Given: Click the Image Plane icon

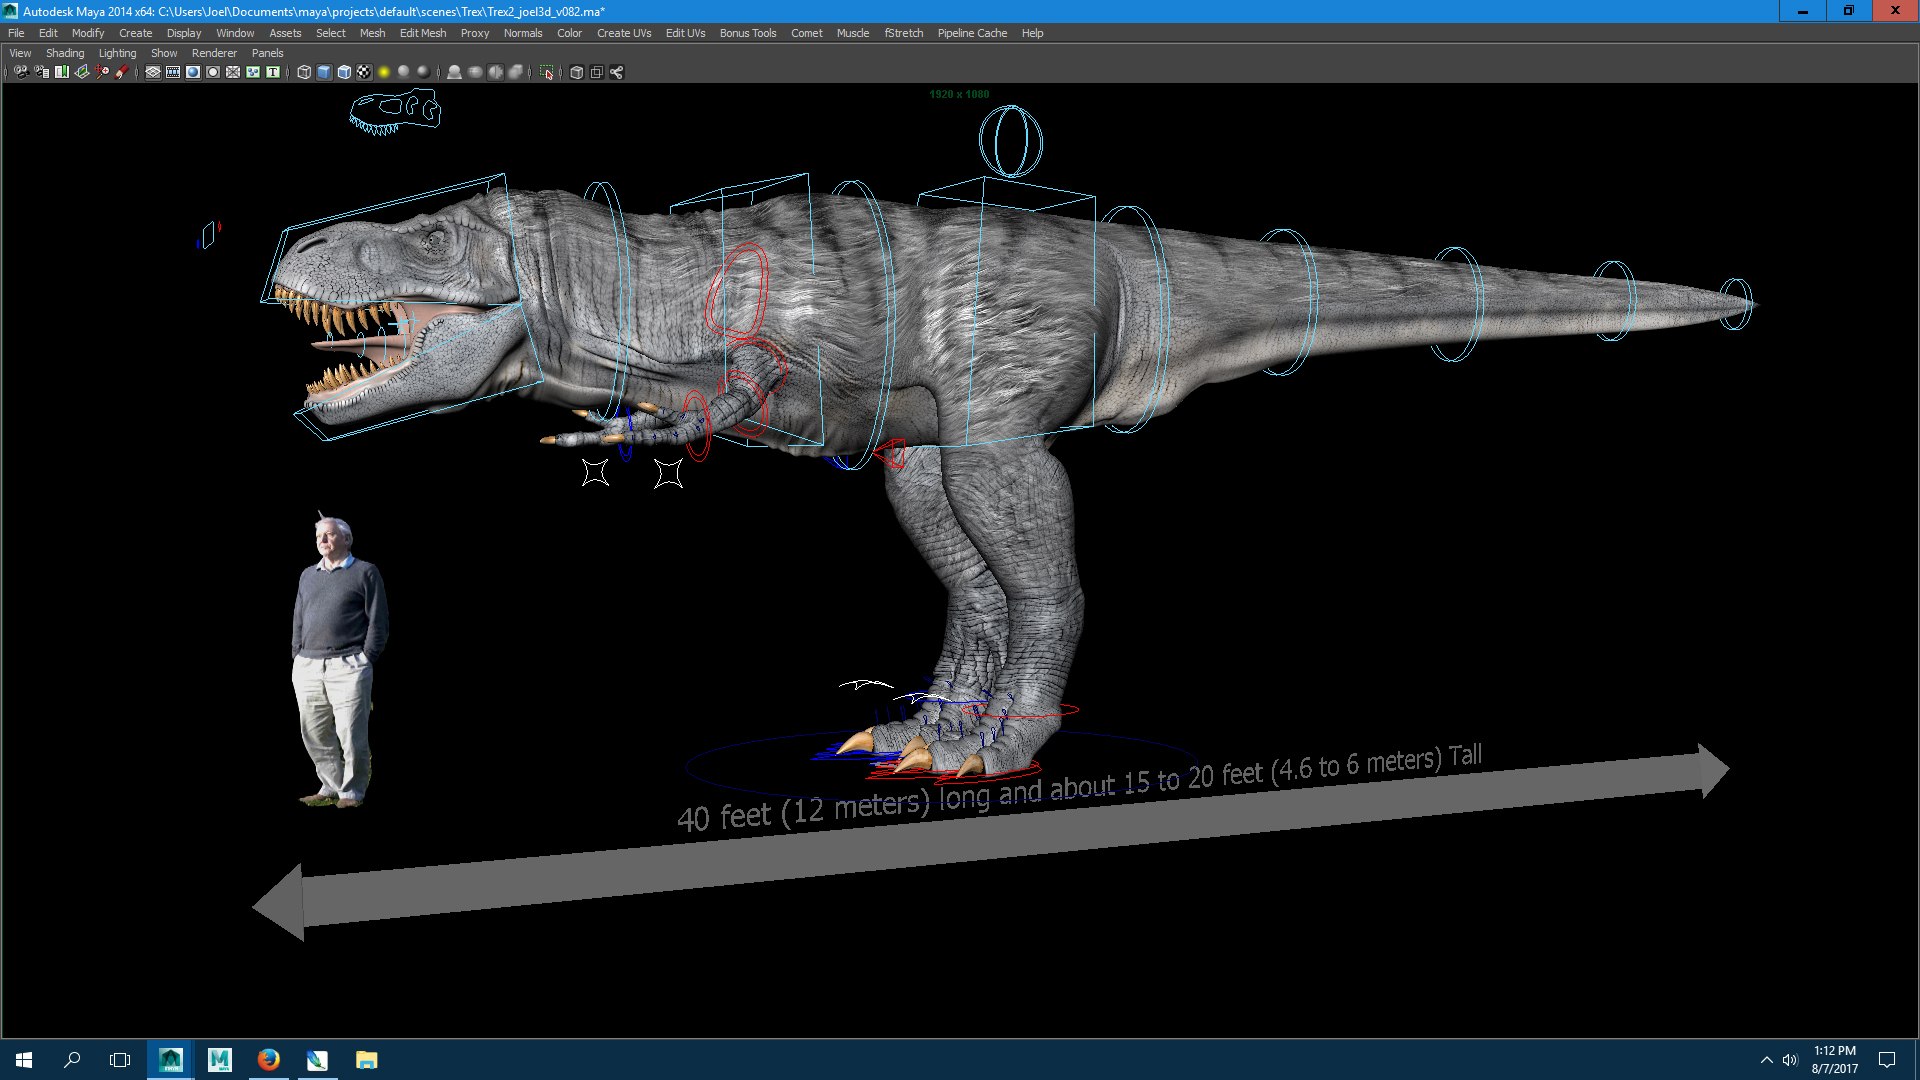Looking at the screenshot, I should click(82, 72).
